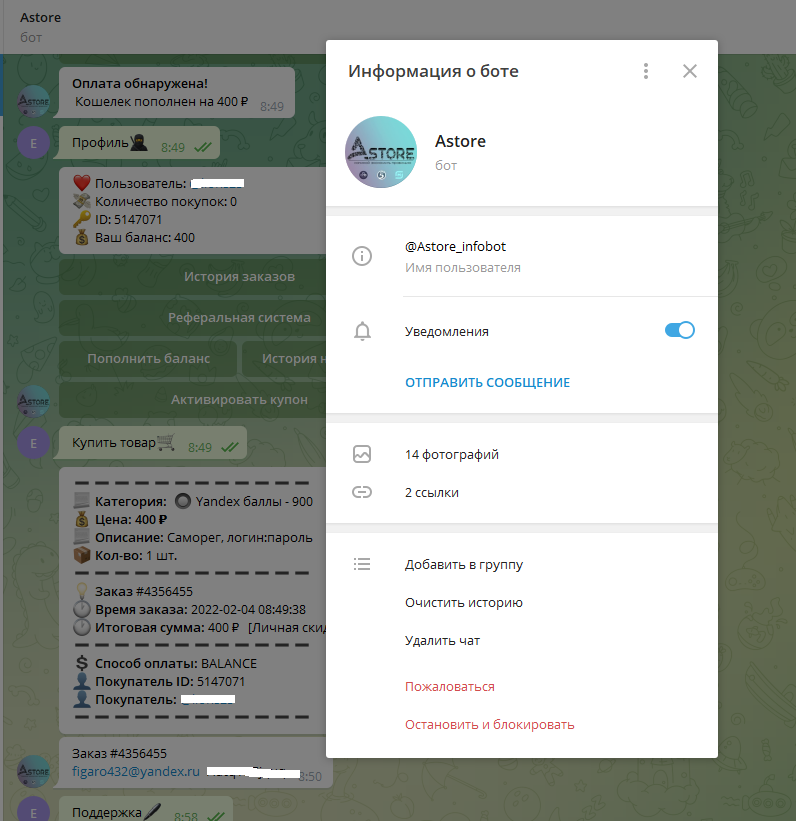Click Активировать купон bot button
This screenshot has width=796, height=821.
193,400
